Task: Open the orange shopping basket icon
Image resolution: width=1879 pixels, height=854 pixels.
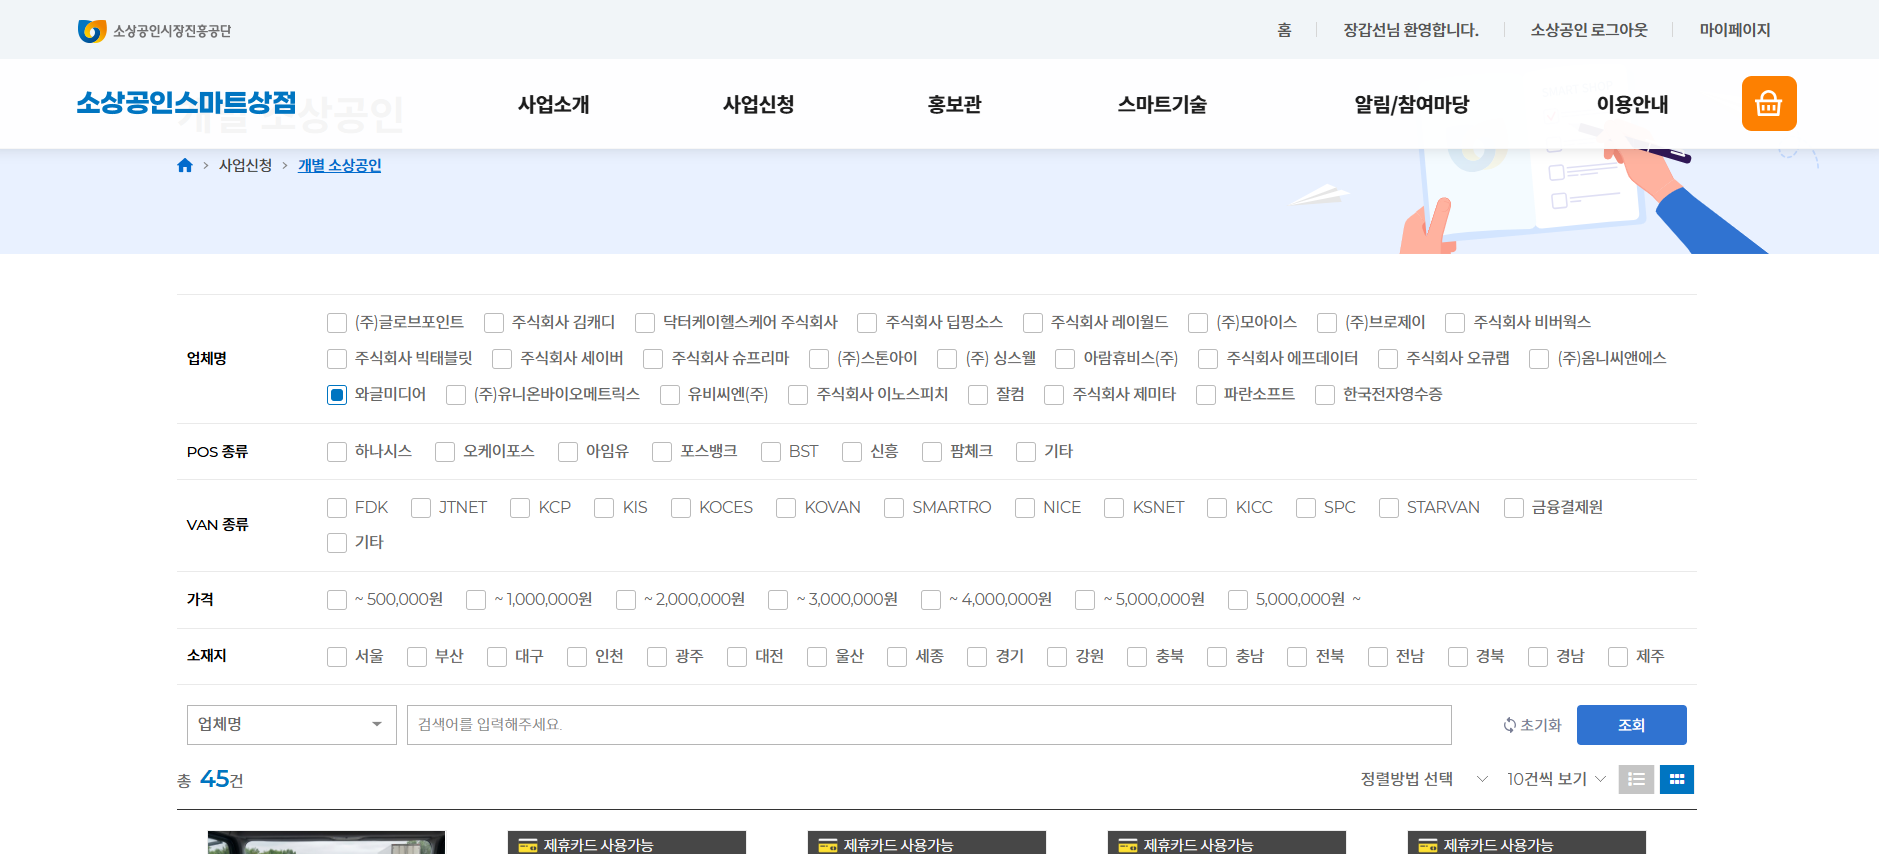Action: 1769,104
